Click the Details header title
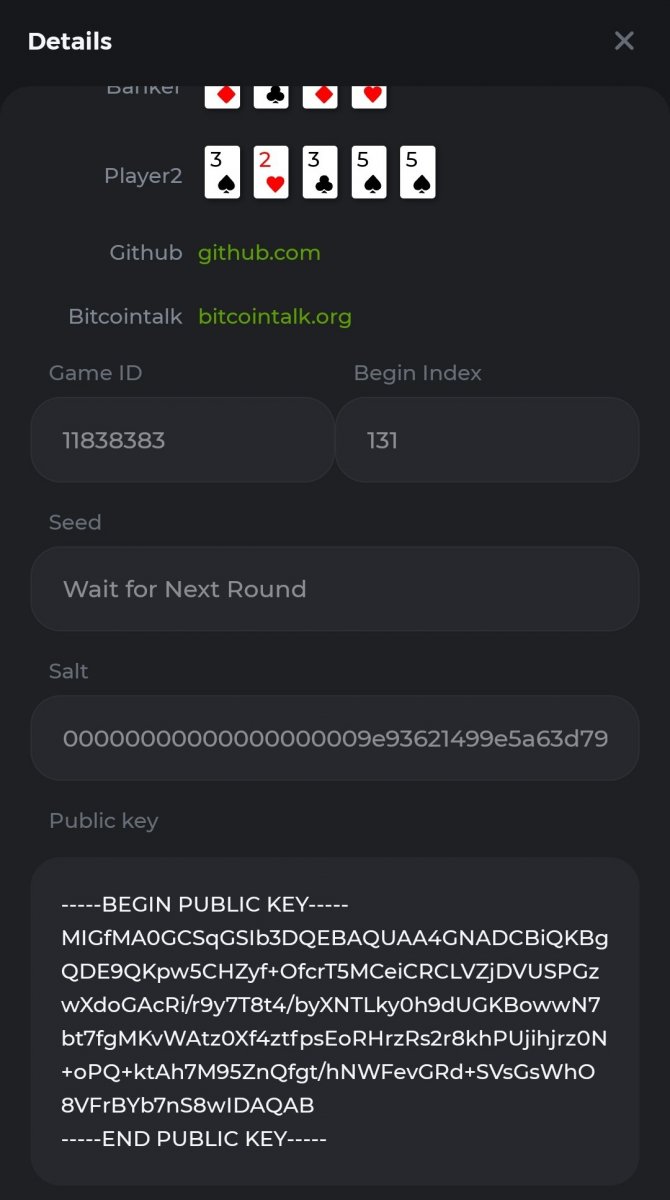The image size is (670, 1200). pos(70,42)
